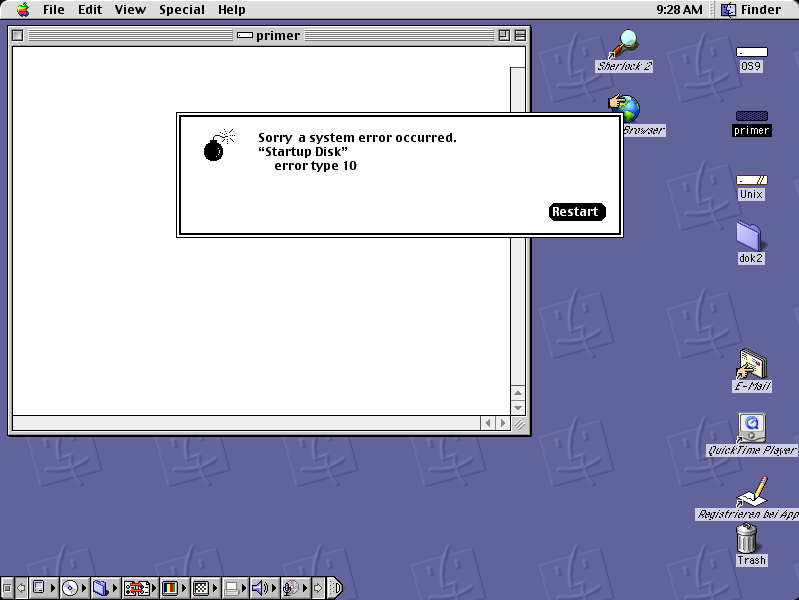This screenshot has width=799, height=600.
Task: Expand sound source microphone module arrow
Action: (x=305, y=588)
